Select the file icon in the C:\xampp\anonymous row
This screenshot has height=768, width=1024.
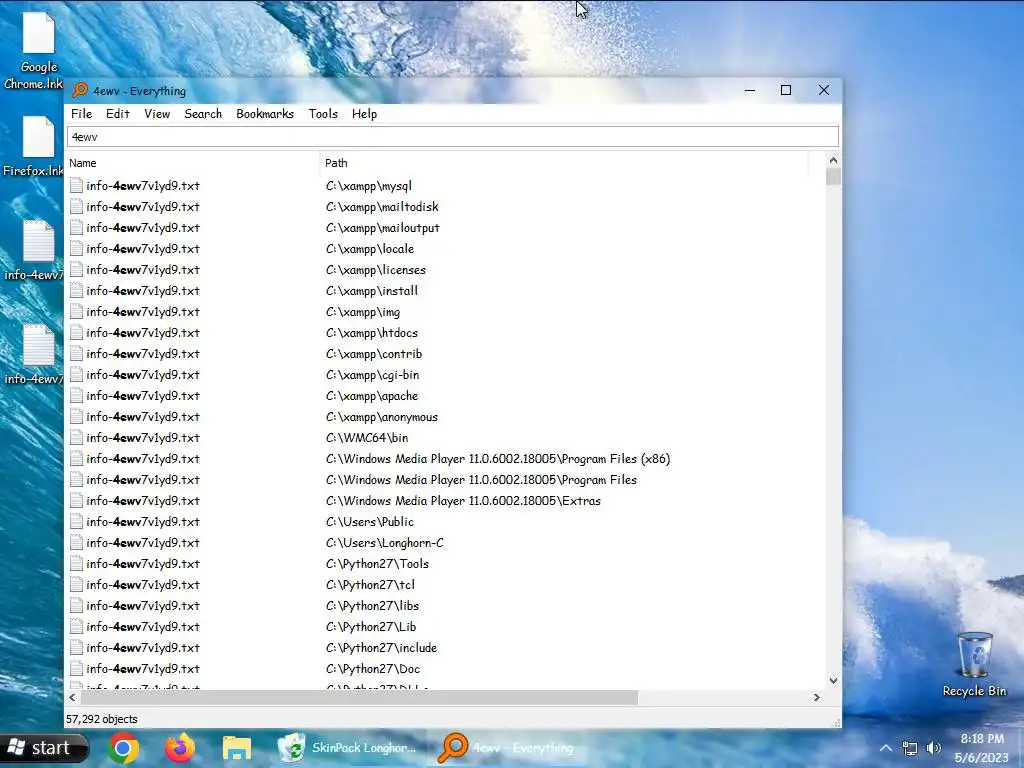coord(76,417)
